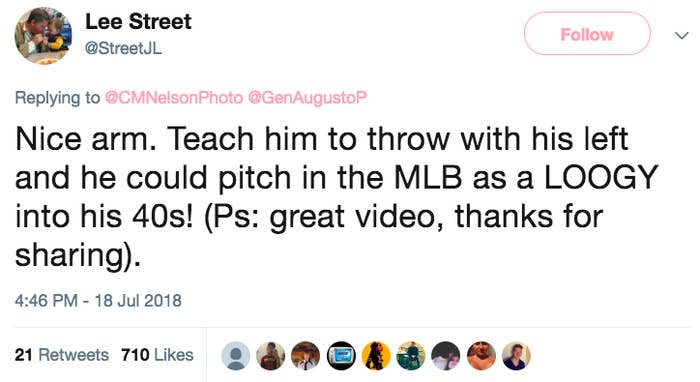The height and width of the screenshot is (382, 700).
Task: Click the Follow button
Action: click(x=587, y=34)
